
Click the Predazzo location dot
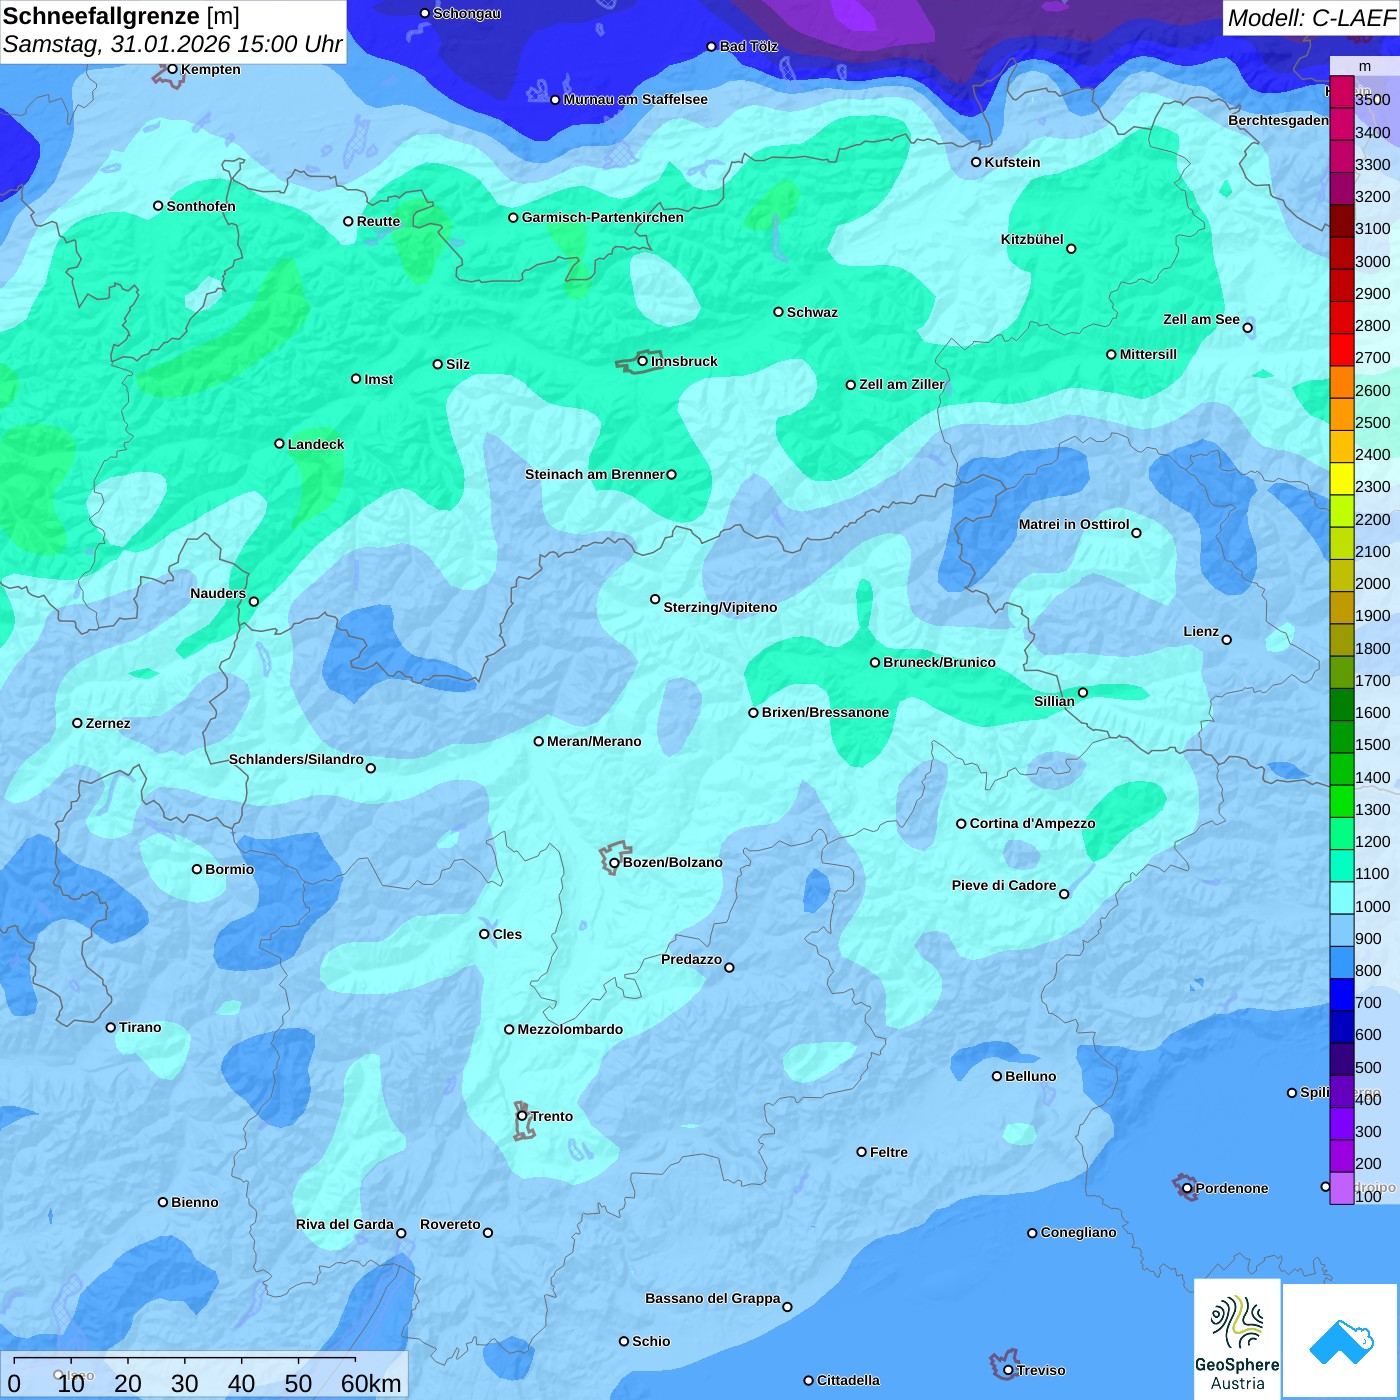[729, 967]
